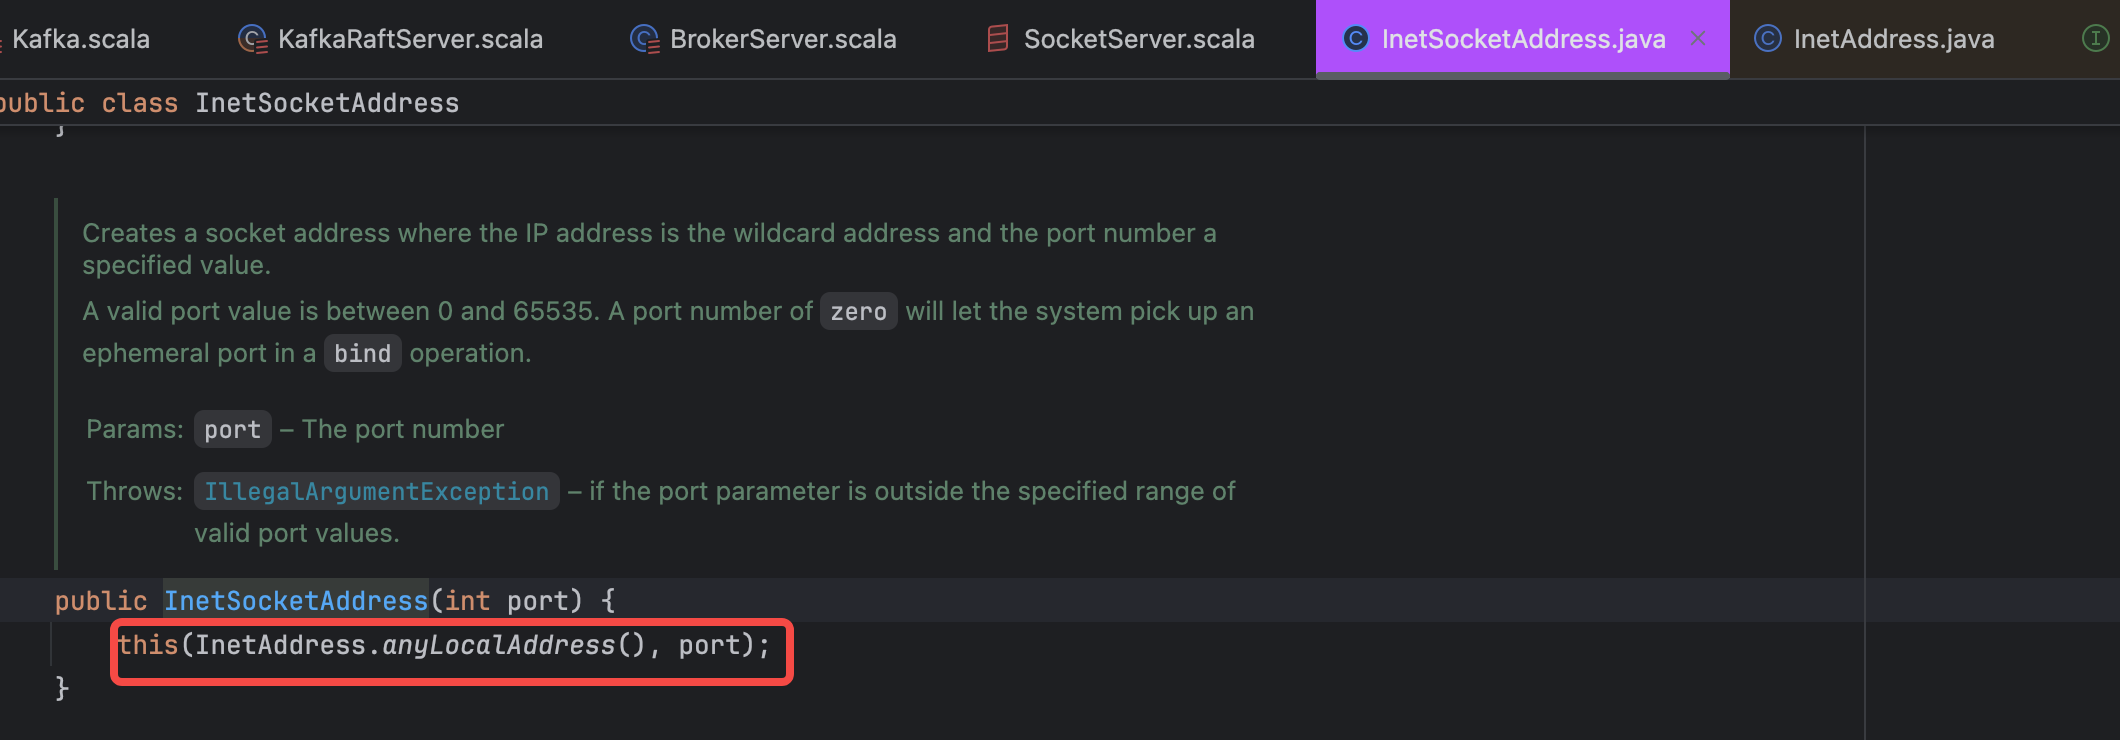Click the constructor's closing brace
2120x740 pixels.
62,688
